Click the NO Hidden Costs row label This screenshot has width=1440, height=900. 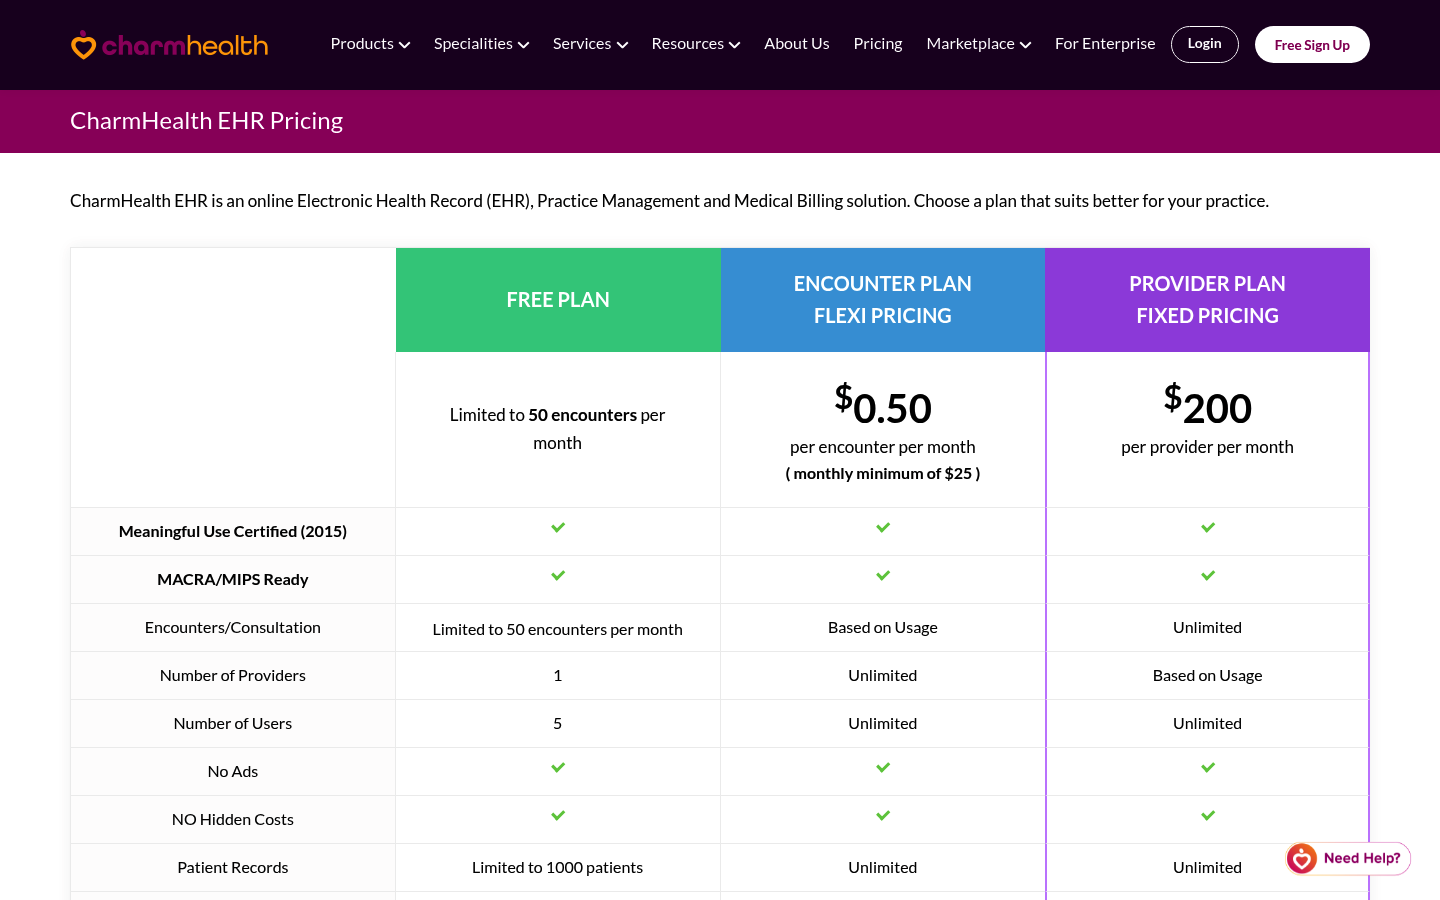(233, 820)
